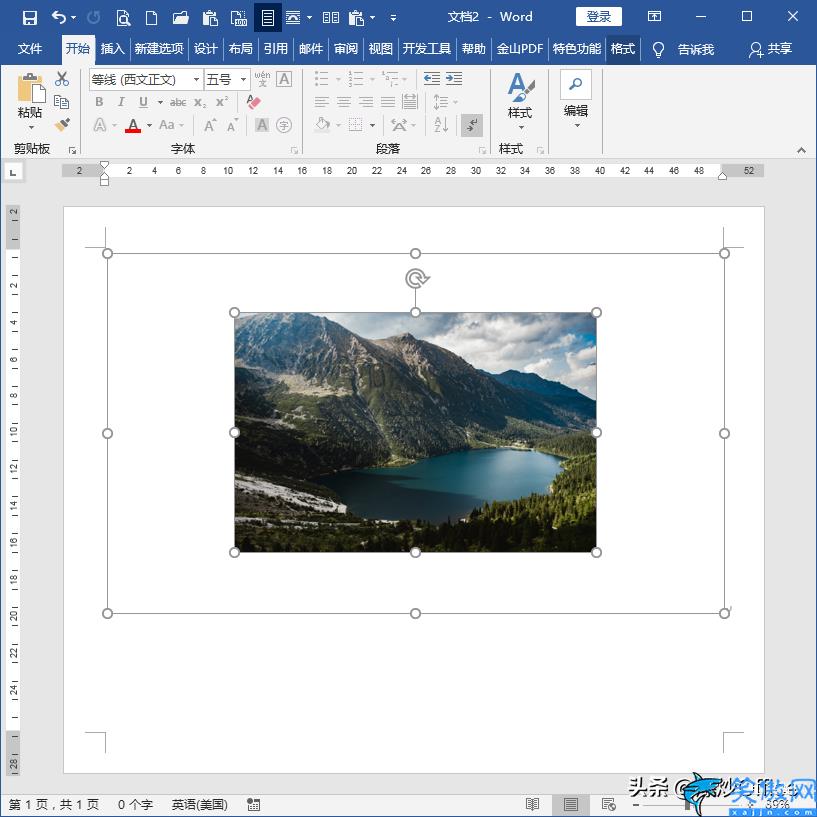Toggle character shading (shaded A)
Image resolution: width=817 pixels, height=817 pixels.
point(262,125)
